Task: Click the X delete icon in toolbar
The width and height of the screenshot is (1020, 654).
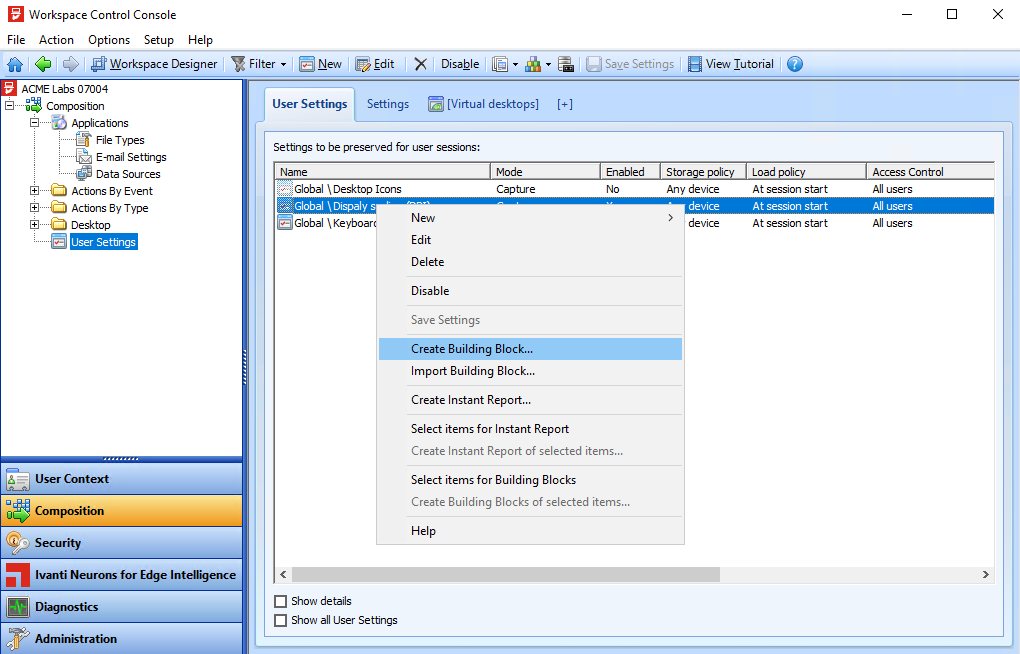Action: [x=421, y=64]
